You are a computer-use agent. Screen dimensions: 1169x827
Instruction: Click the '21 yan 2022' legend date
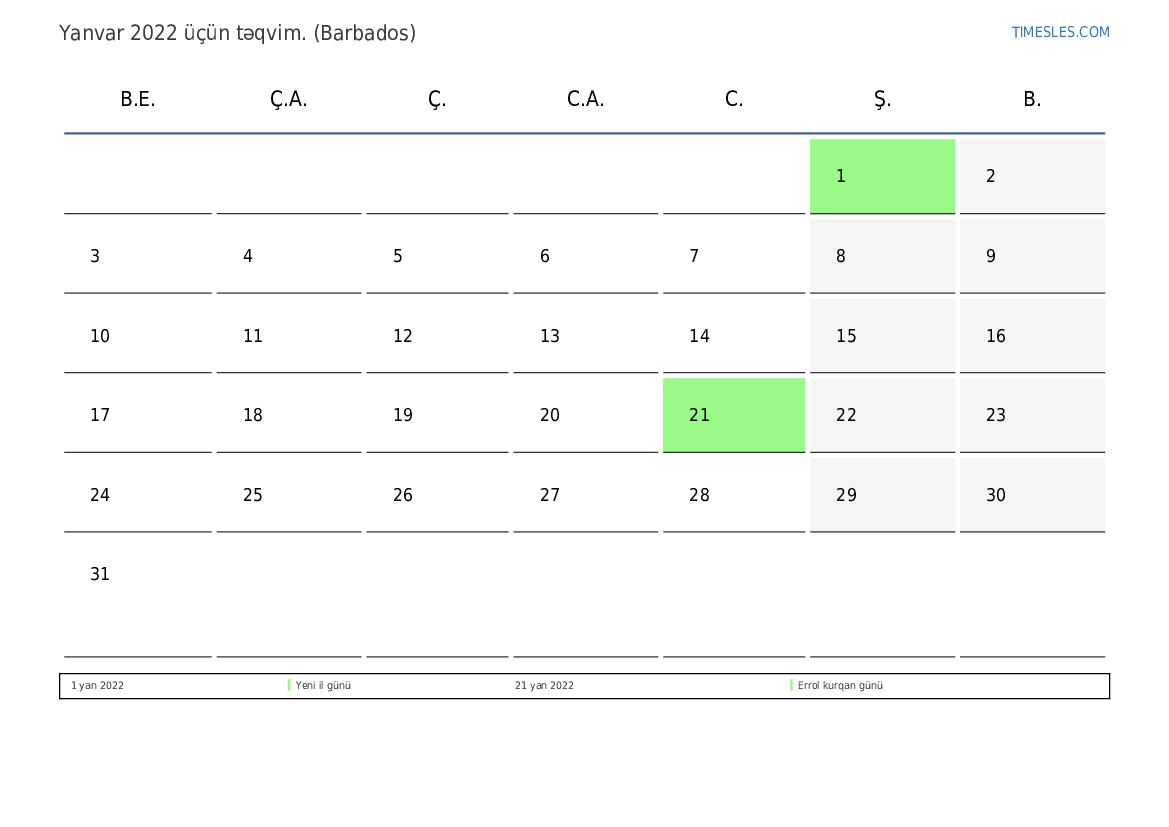pos(544,686)
